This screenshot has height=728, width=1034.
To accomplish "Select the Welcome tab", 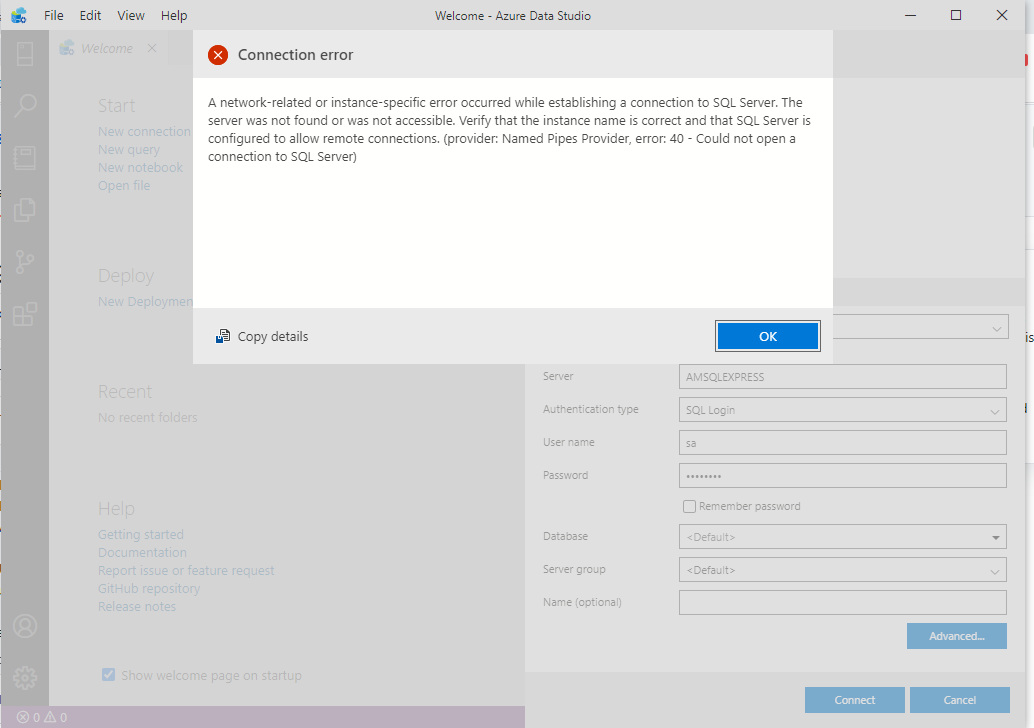I will pos(107,48).
